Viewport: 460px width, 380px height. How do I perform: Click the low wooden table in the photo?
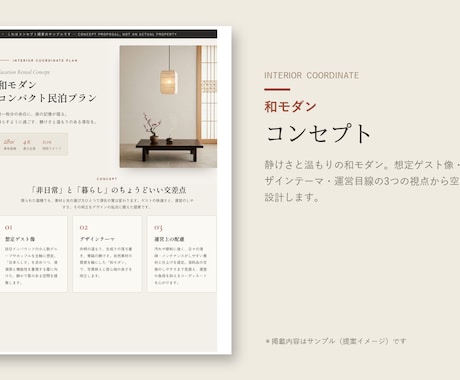click(x=169, y=150)
